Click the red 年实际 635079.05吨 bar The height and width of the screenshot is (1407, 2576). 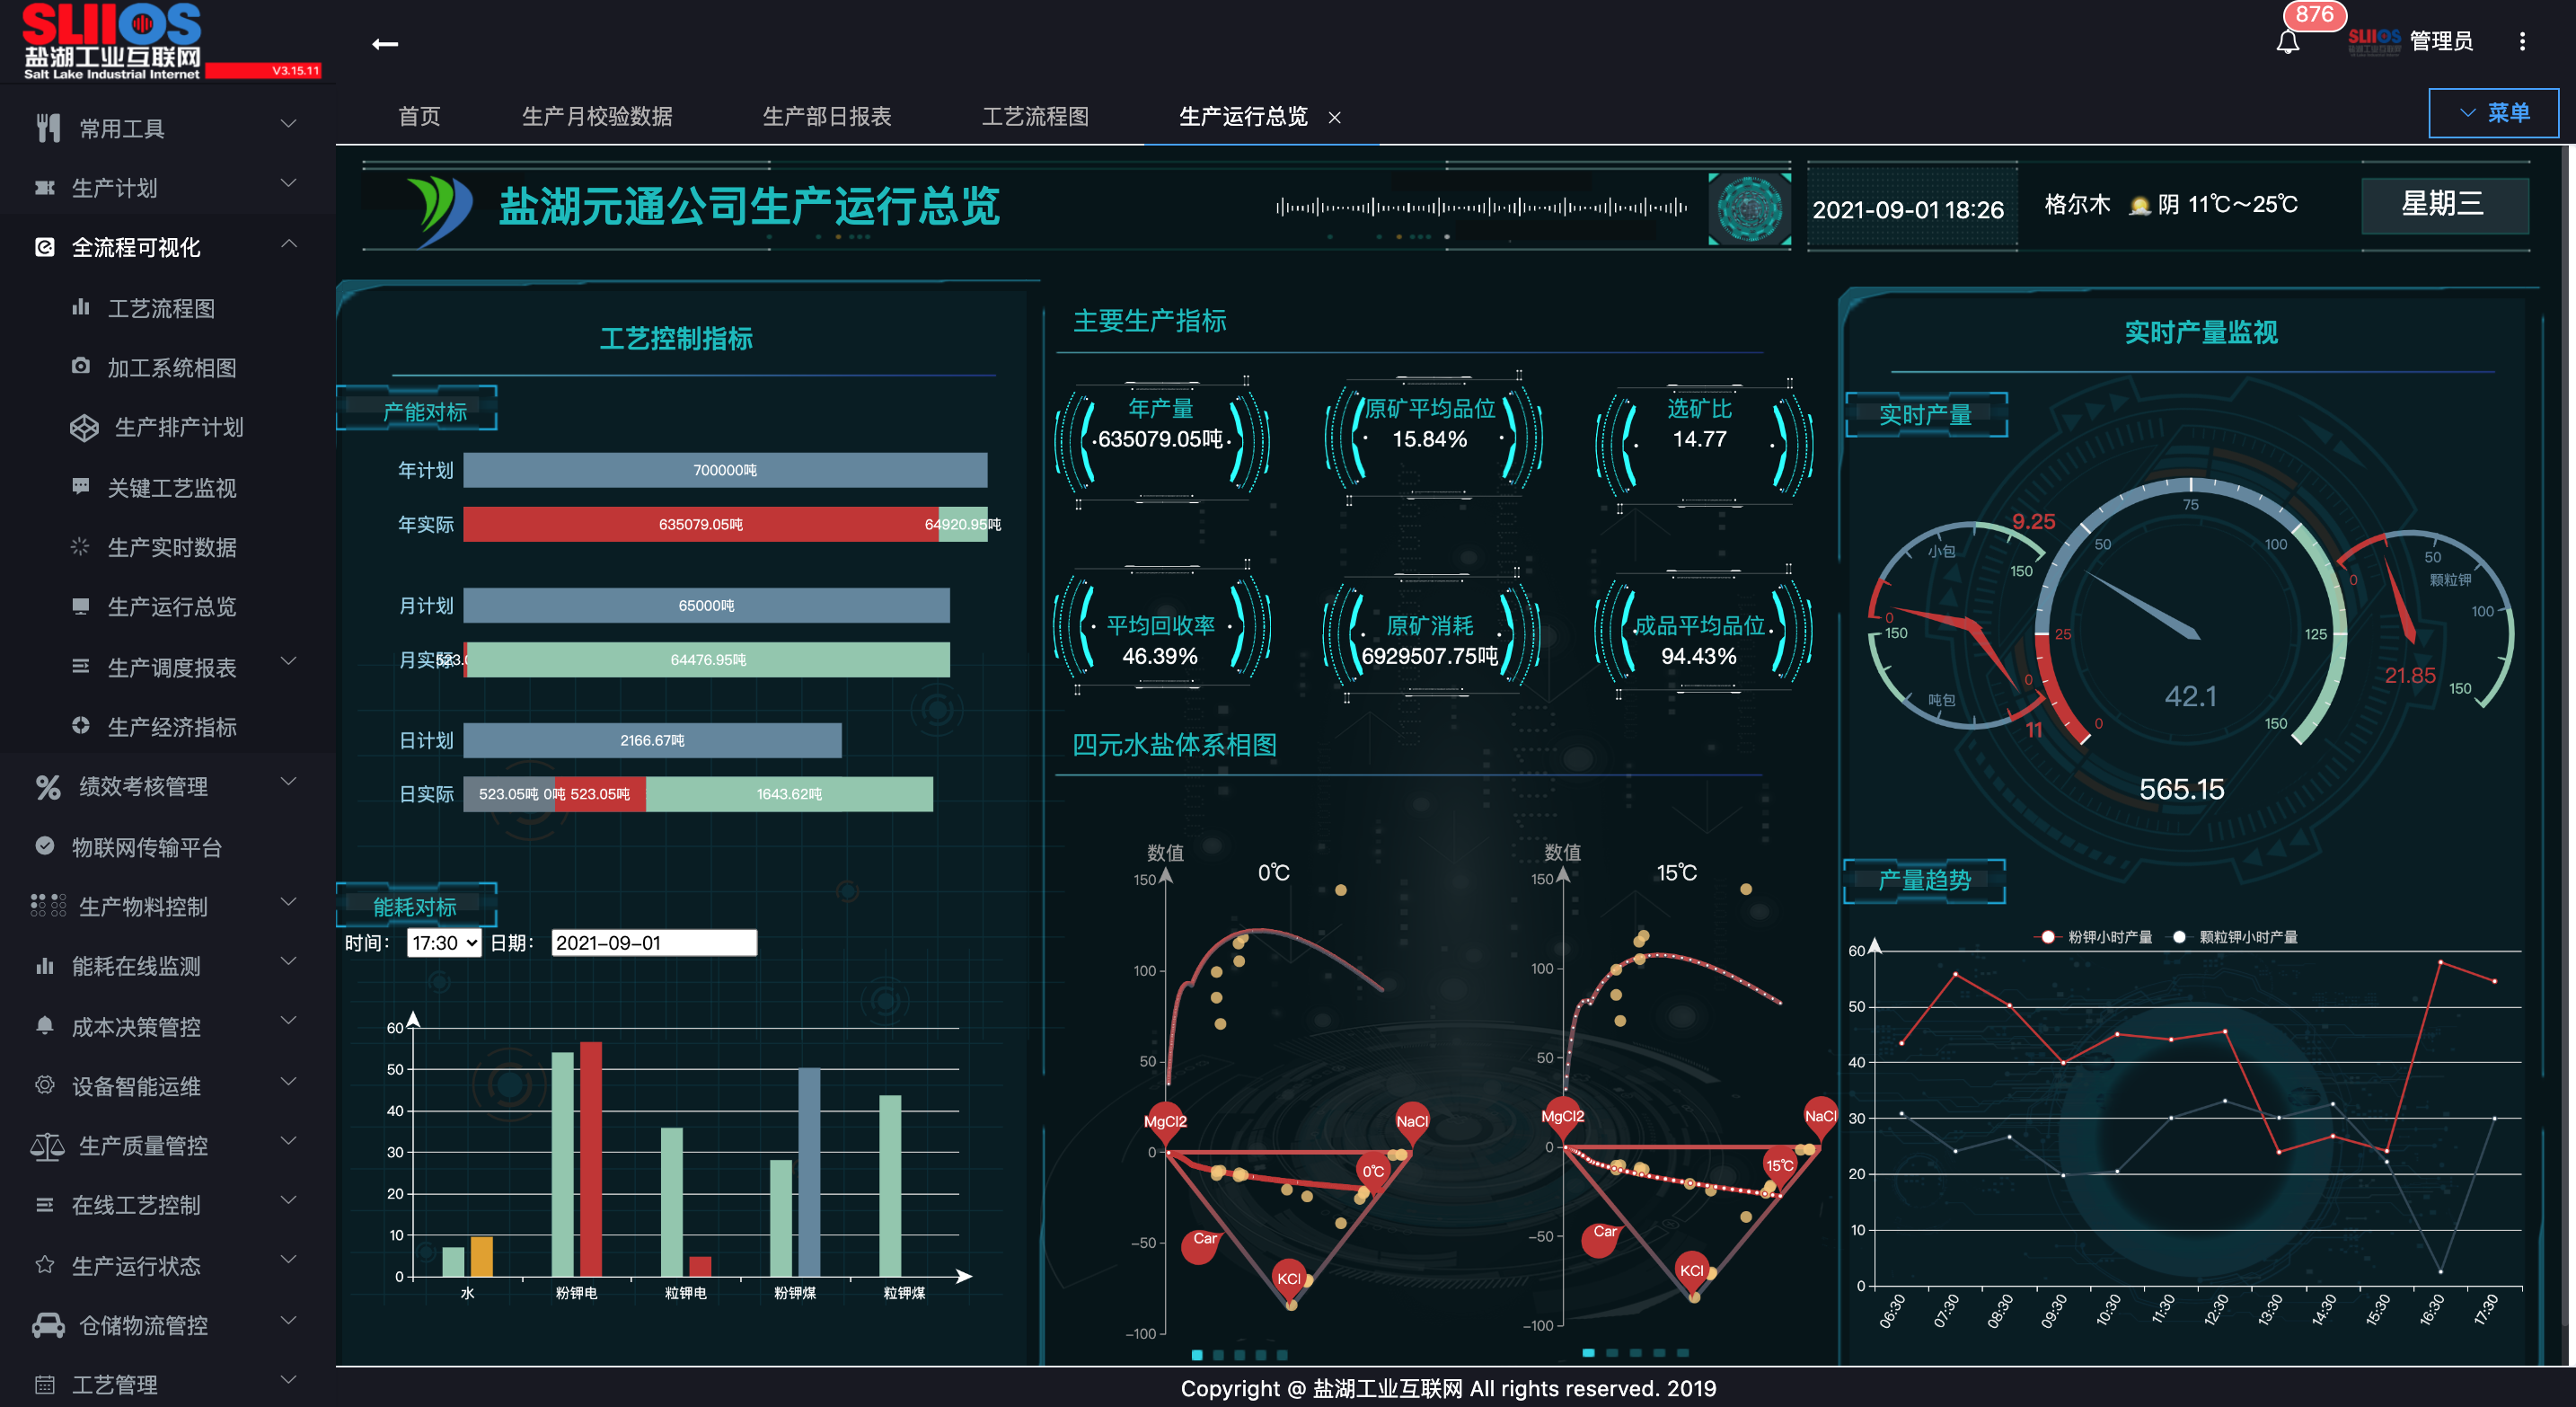pos(700,524)
